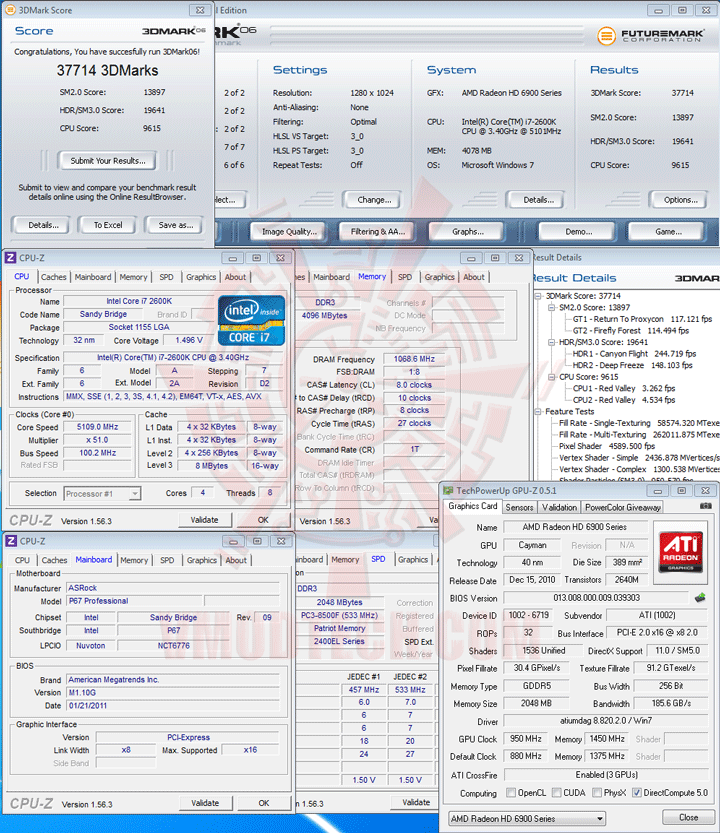Click the Core Speed 5109.0 MHz value
Image resolution: width=720 pixels, height=833 pixels.
(x=98, y=427)
